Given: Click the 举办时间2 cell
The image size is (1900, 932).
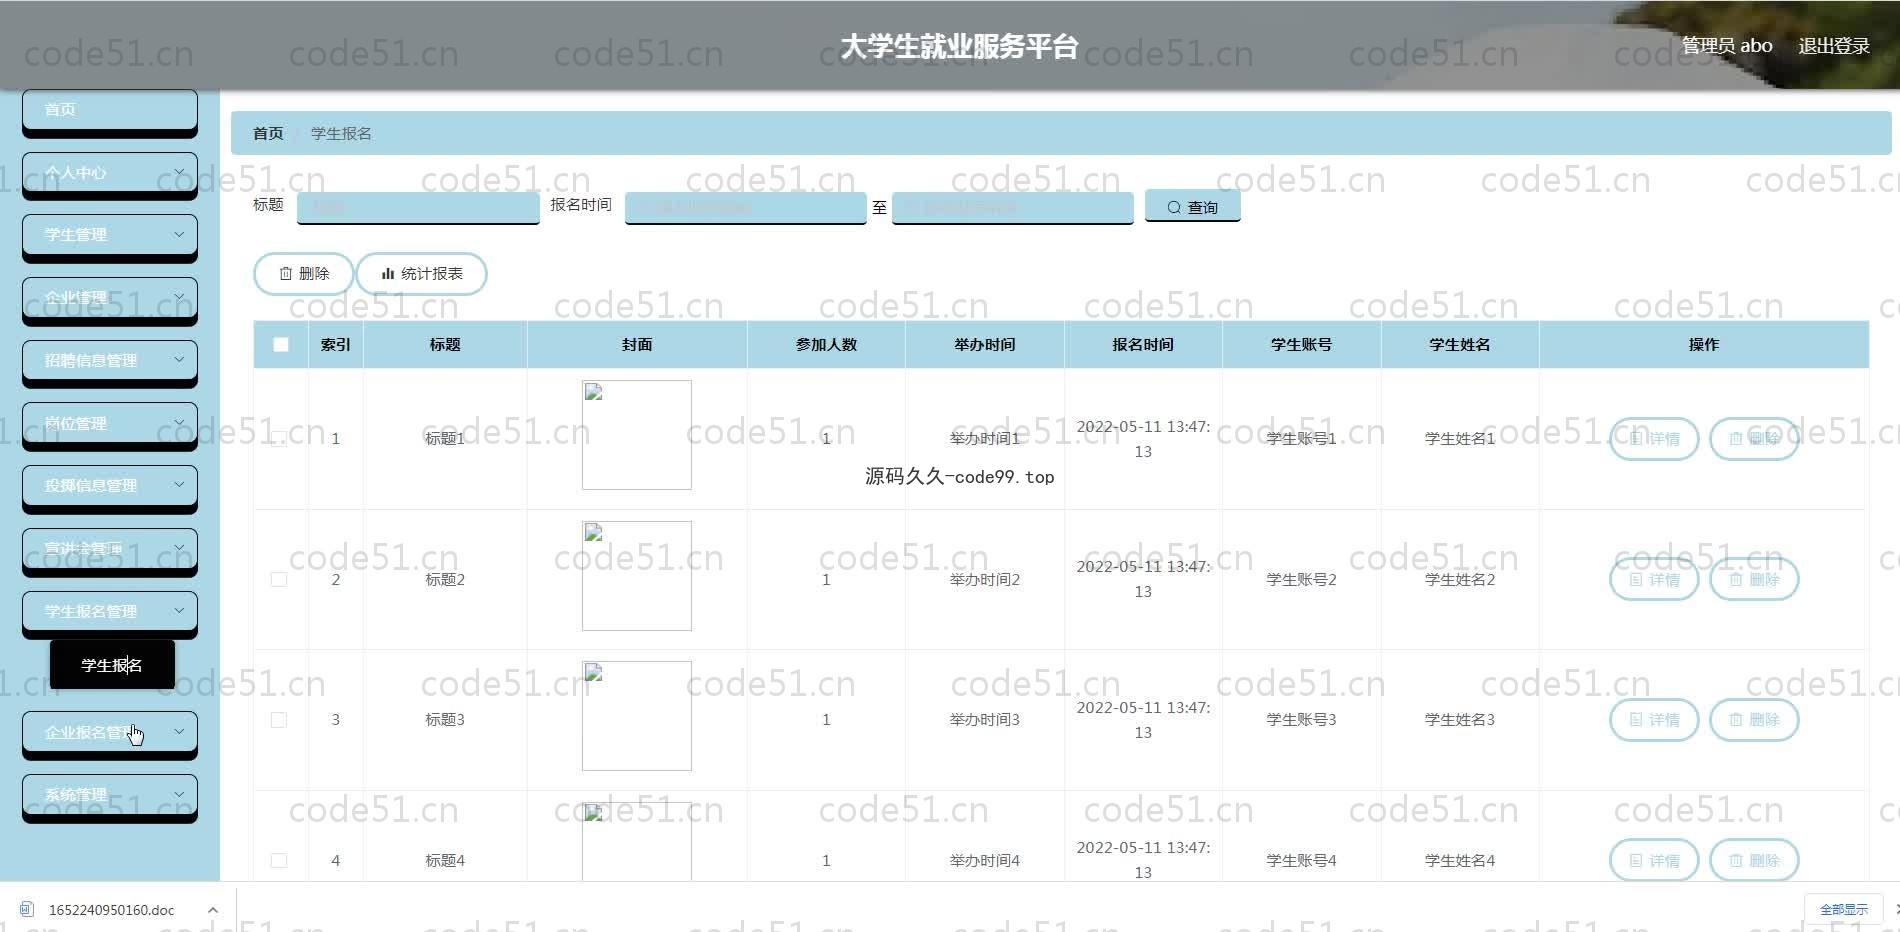Looking at the screenshot, I should pos(985,580).
